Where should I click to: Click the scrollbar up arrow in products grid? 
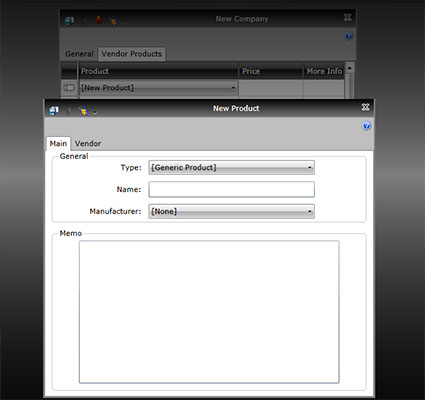pyautogui.click(x=349, y=68)
